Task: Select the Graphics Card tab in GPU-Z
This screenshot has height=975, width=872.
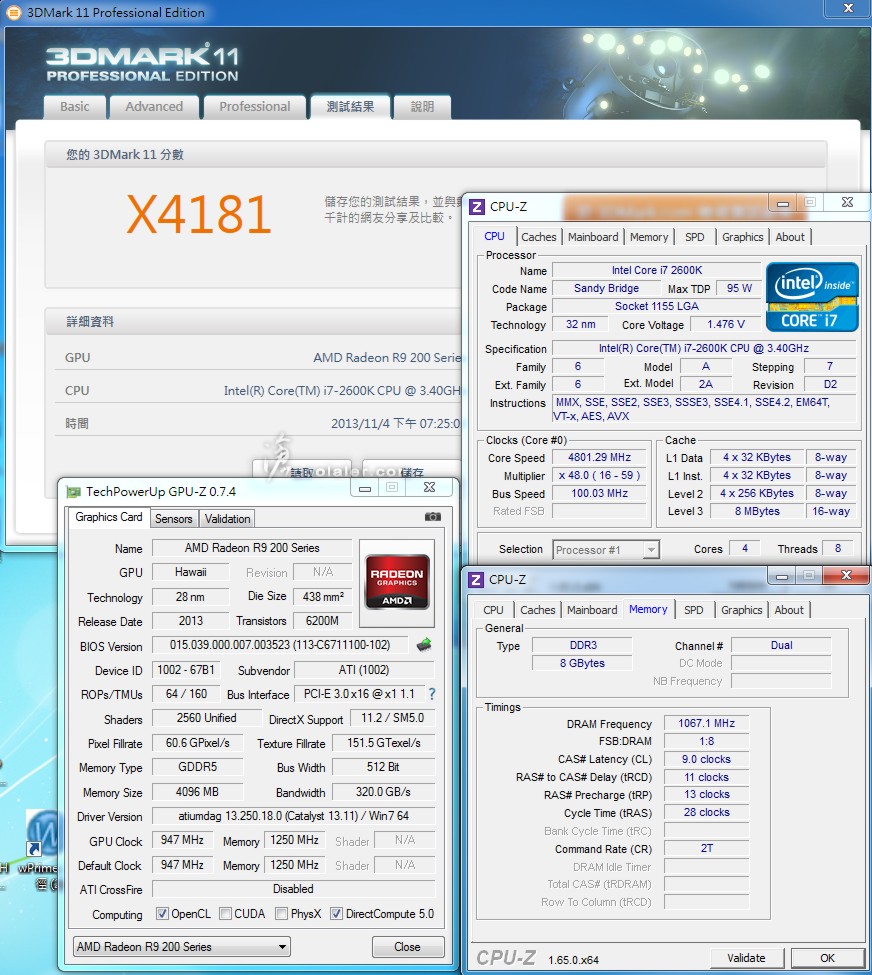Action: click(x=109, y=517)
